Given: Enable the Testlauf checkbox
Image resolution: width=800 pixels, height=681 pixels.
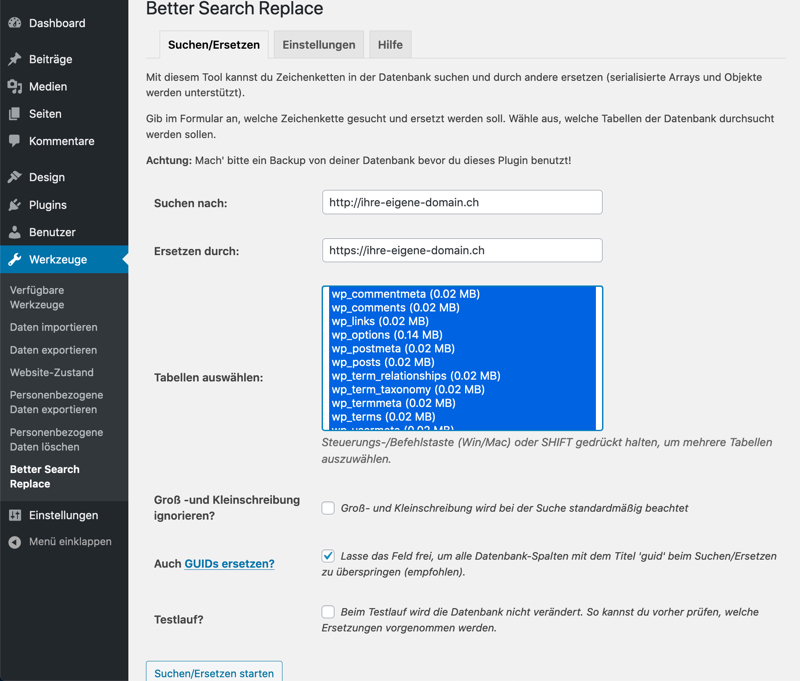Looking at the screenshot, I should (328, 612).
